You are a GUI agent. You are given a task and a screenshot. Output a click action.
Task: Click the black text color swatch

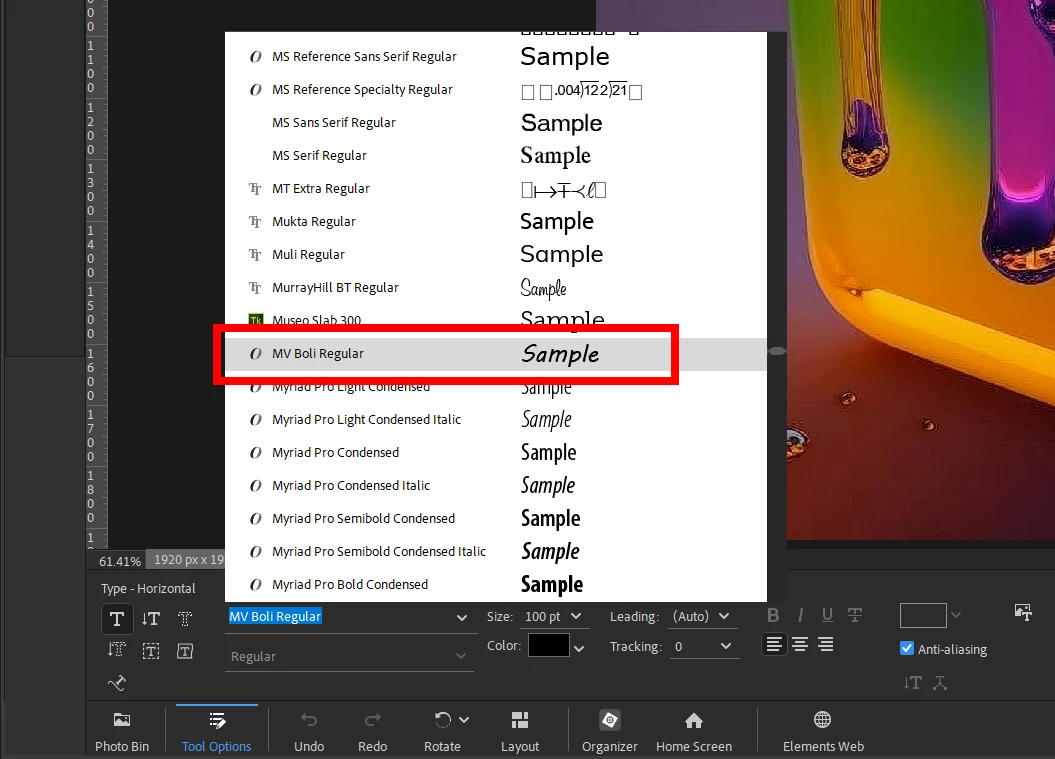click(x=549, y=645)
